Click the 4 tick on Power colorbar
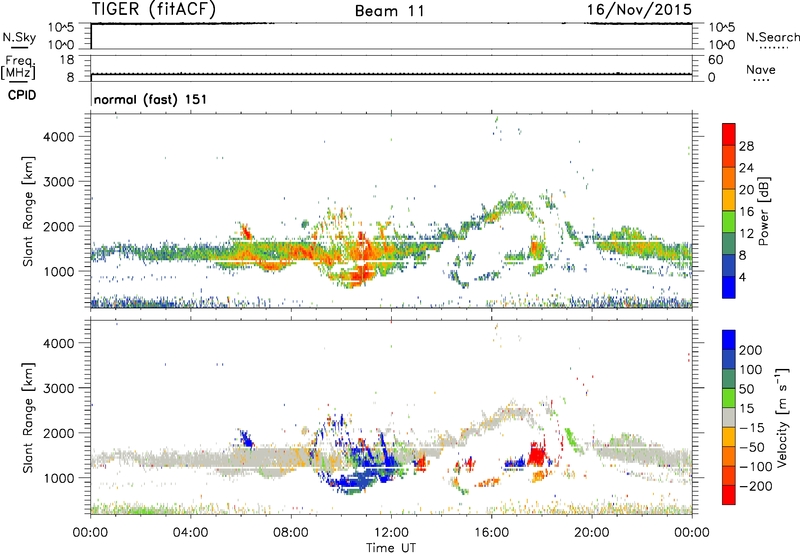Screen dimensions: 800x554 pyautogui.click(x=742, y=278)
